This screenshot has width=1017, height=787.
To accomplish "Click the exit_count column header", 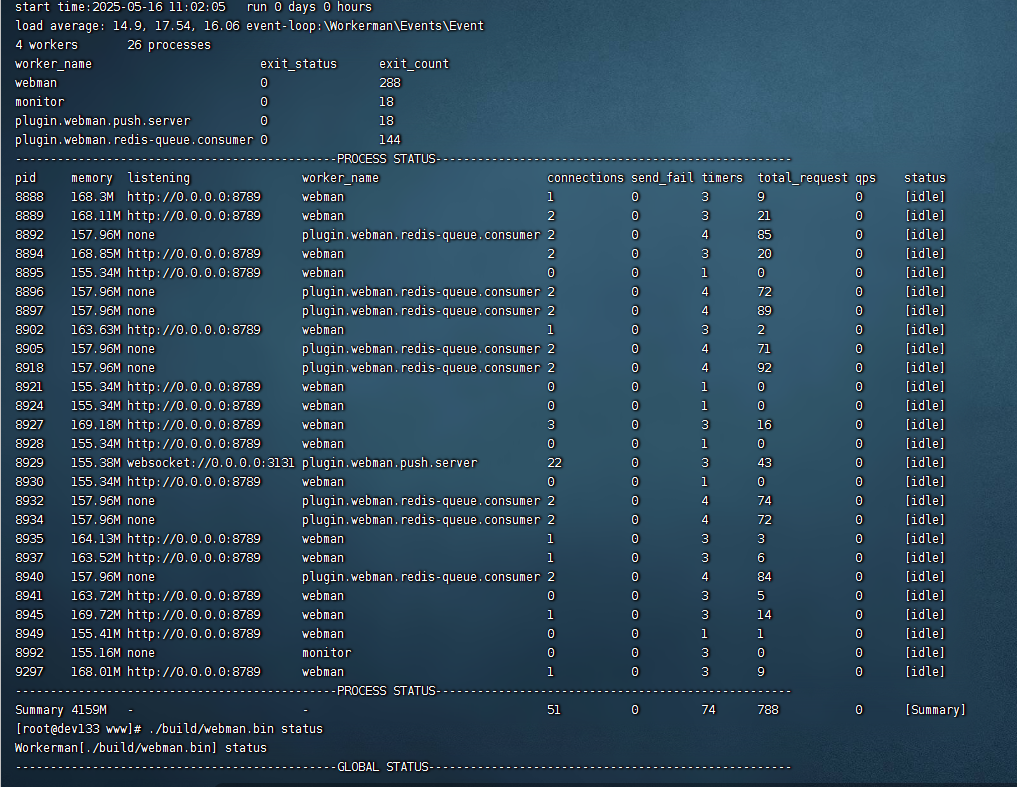I will click(414, 64).
